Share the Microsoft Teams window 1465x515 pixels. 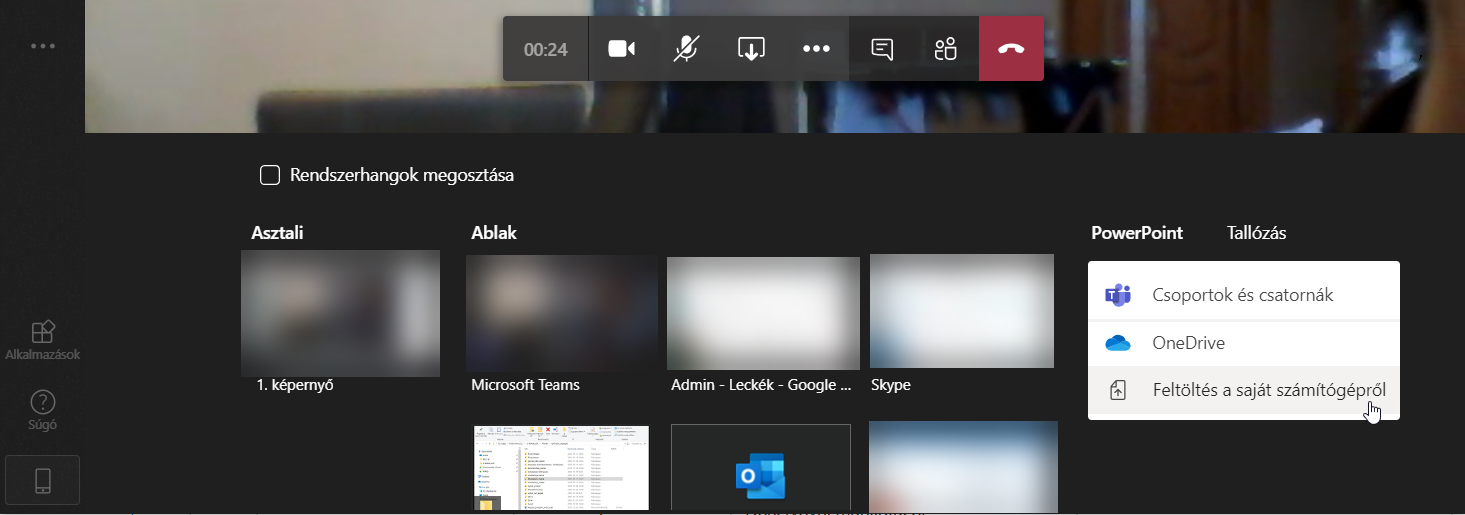pyautogui.click(x=561, y=313)
